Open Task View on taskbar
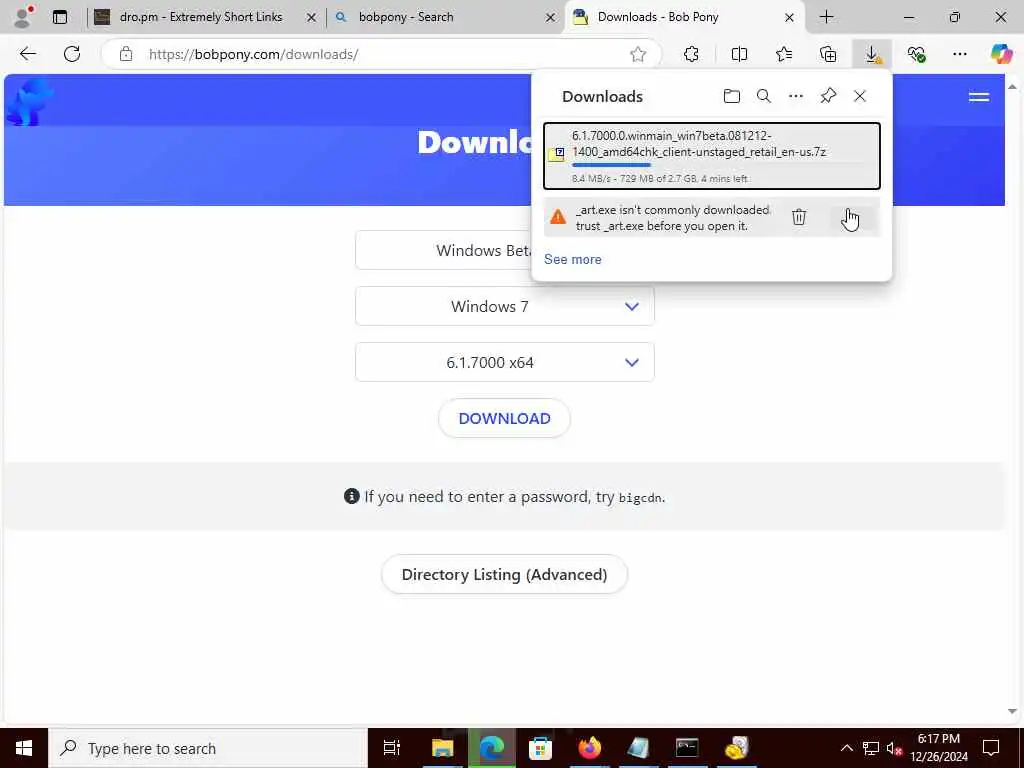Image resolution: width=1024 pixels, height=768 pixels. (x=392, y=748)
